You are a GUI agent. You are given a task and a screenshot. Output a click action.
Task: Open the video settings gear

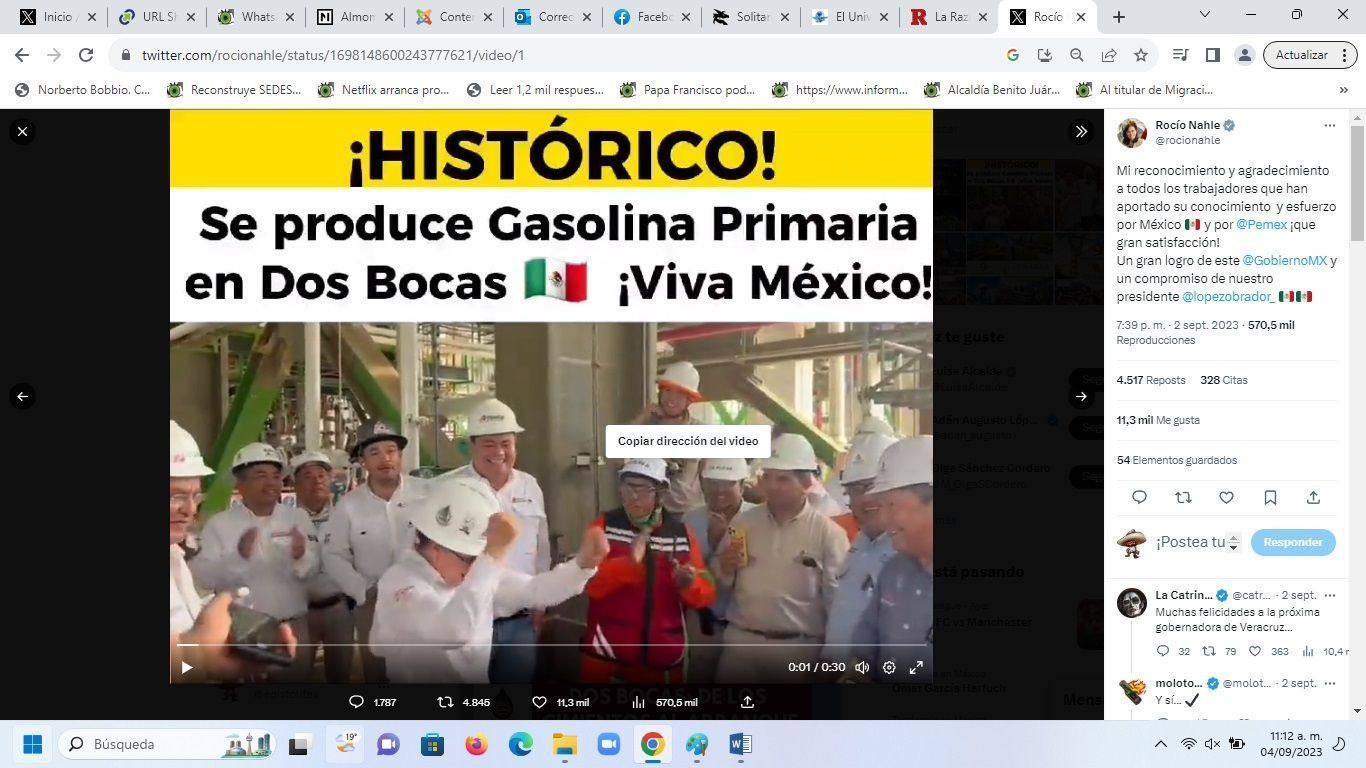[889, 667]
